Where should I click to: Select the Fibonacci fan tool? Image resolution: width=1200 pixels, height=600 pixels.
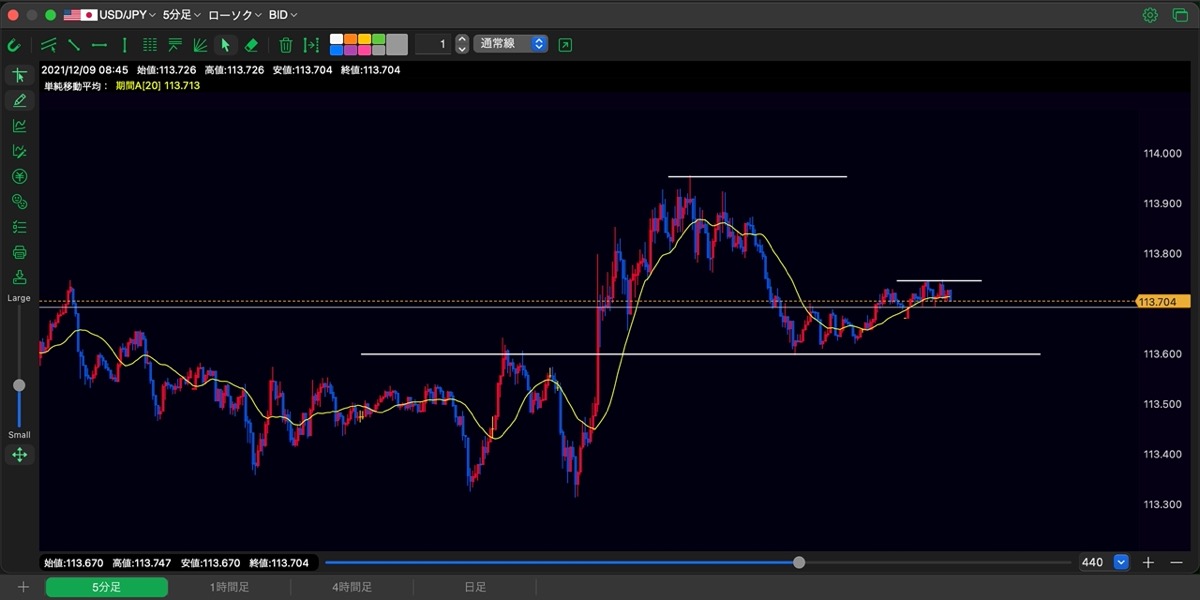point(201,45)
